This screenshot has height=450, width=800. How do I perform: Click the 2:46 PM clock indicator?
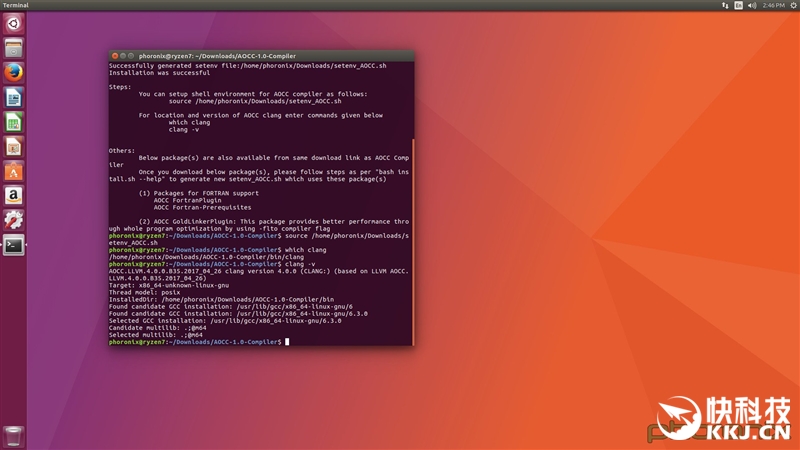(773, 5)
